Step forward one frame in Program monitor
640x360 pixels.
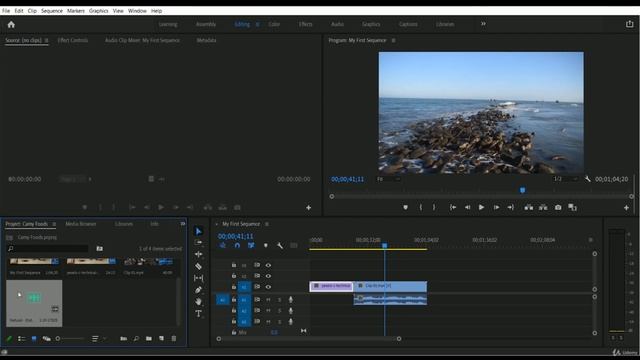(x=496, y=207)
